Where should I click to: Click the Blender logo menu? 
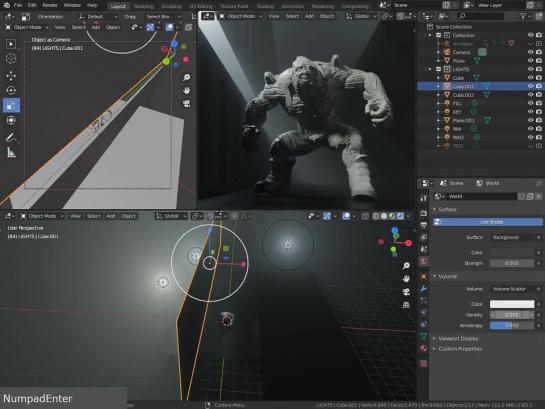[x=6, y=5]
